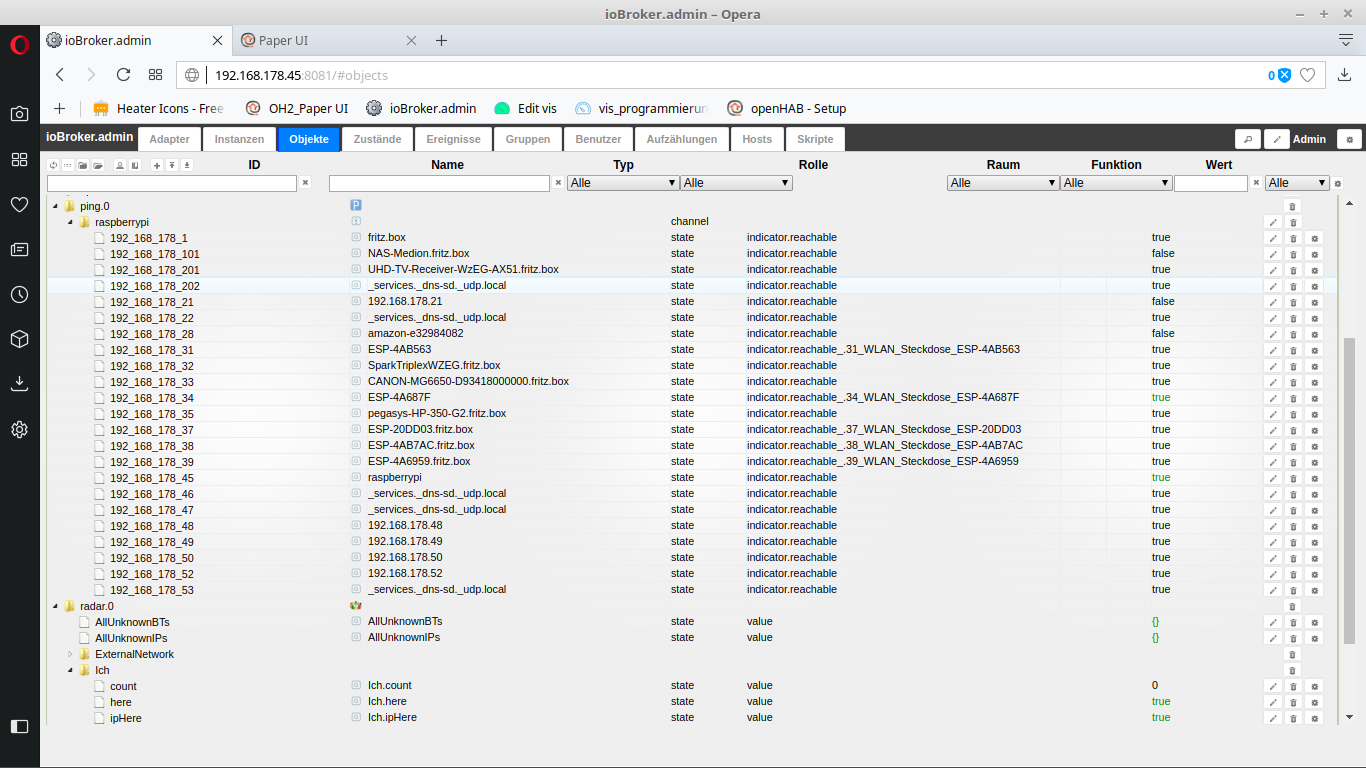Open custom settings for 192_168_178_28 amazon row
The width and height of the screenshot is (1366, 768).
pos(1315,334)
